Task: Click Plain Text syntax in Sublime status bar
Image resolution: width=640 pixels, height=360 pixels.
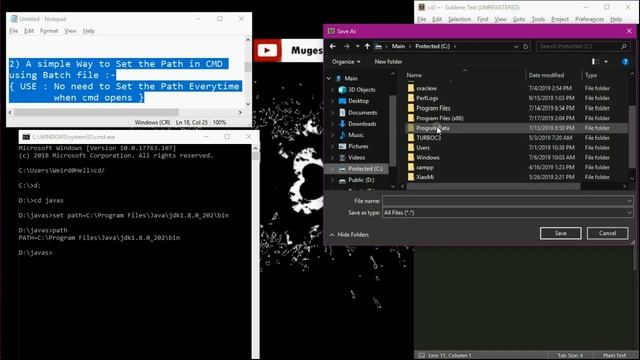Action: (614, 356)
